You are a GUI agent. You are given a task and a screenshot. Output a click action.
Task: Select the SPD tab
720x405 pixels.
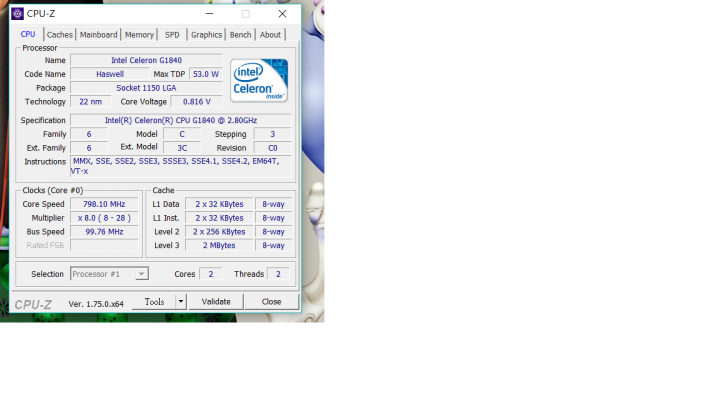[172, 35]
